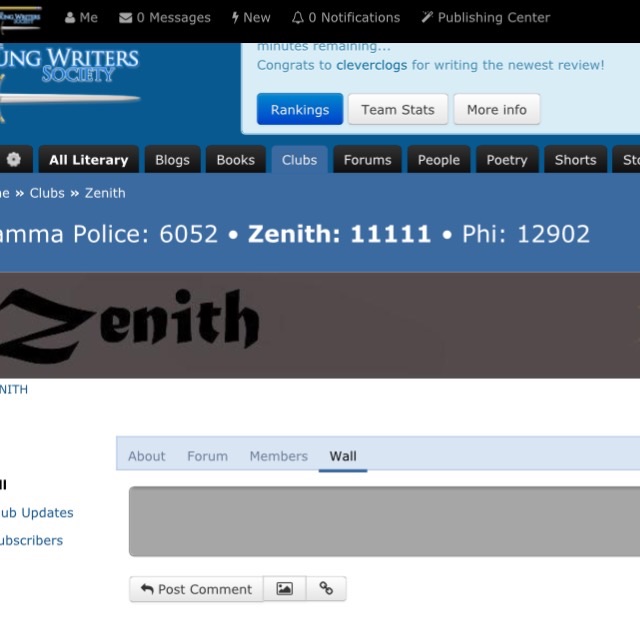Click in the wall comment text box
Screen dimensions: 640x619
pyautogui.click(x=384, y=521)
